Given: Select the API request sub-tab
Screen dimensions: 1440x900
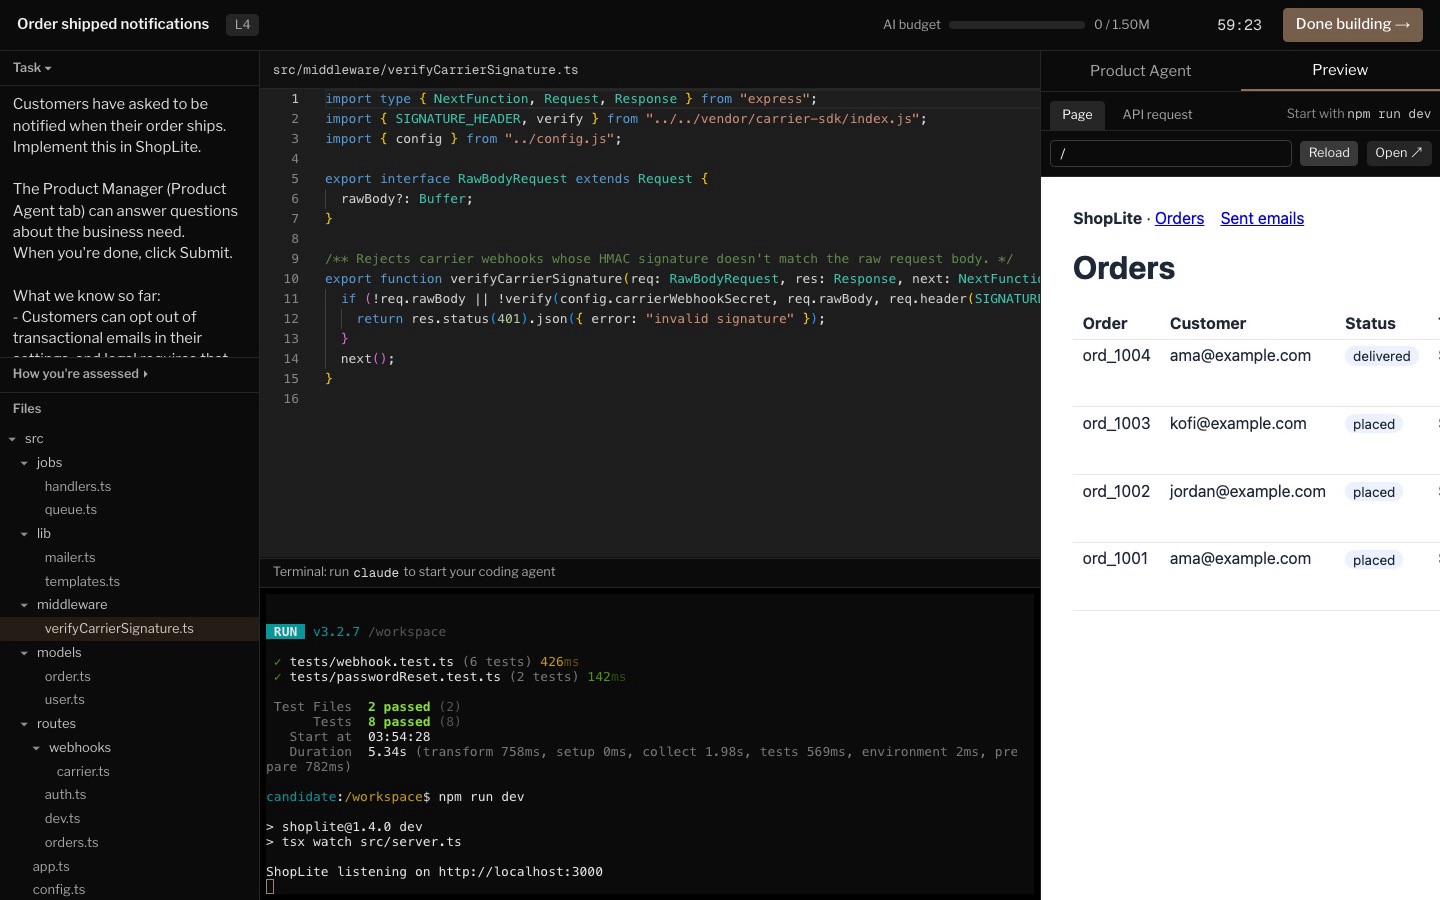Looking at the screenshot, I should click(x=1157, y=115).
